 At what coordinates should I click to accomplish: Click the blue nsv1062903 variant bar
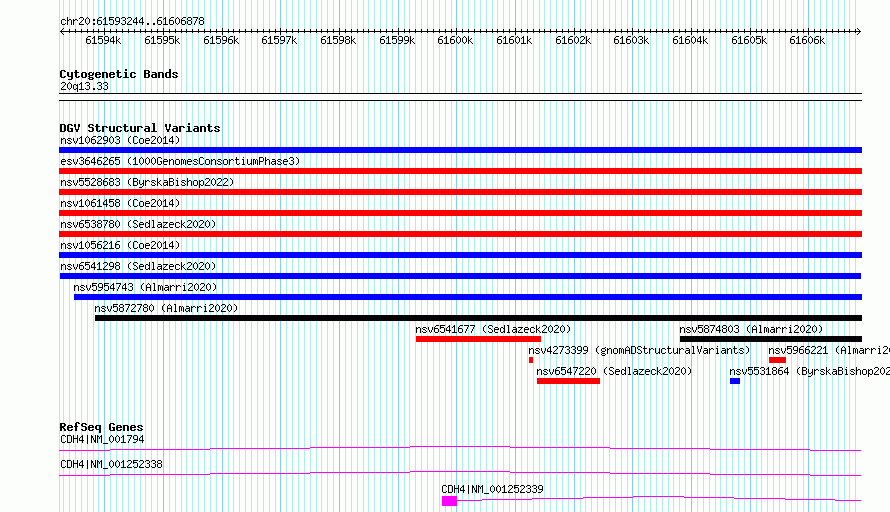point(460,150)
